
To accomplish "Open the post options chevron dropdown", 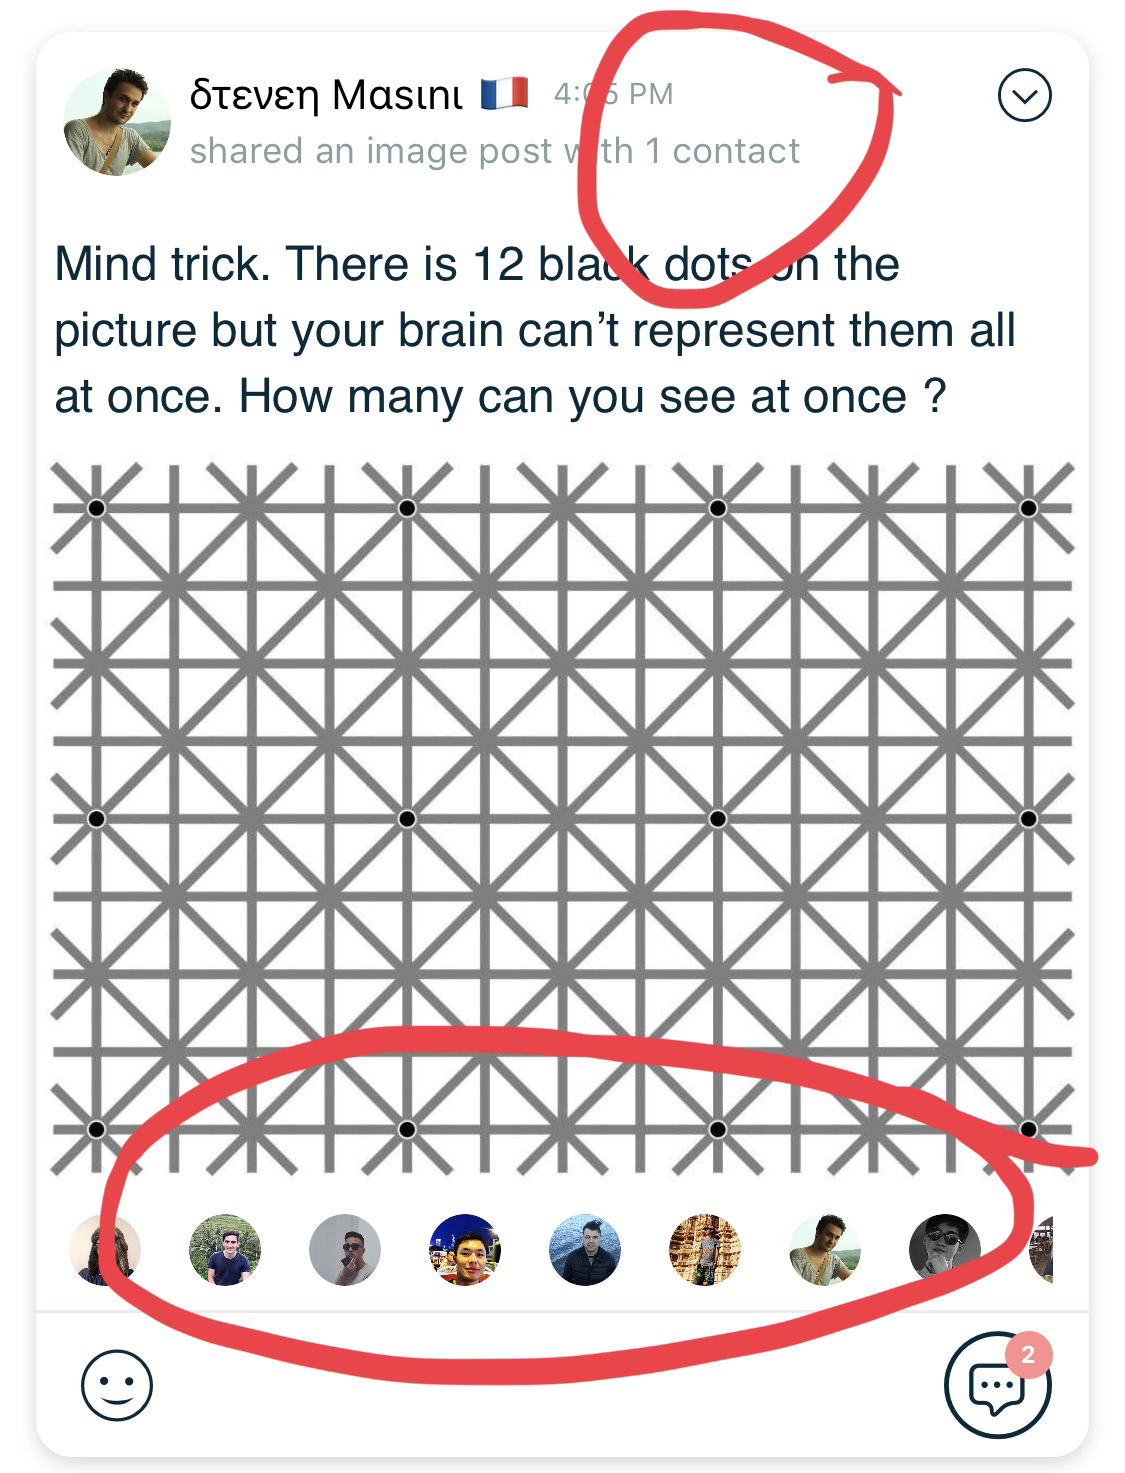I will (x=1025, y=97).
